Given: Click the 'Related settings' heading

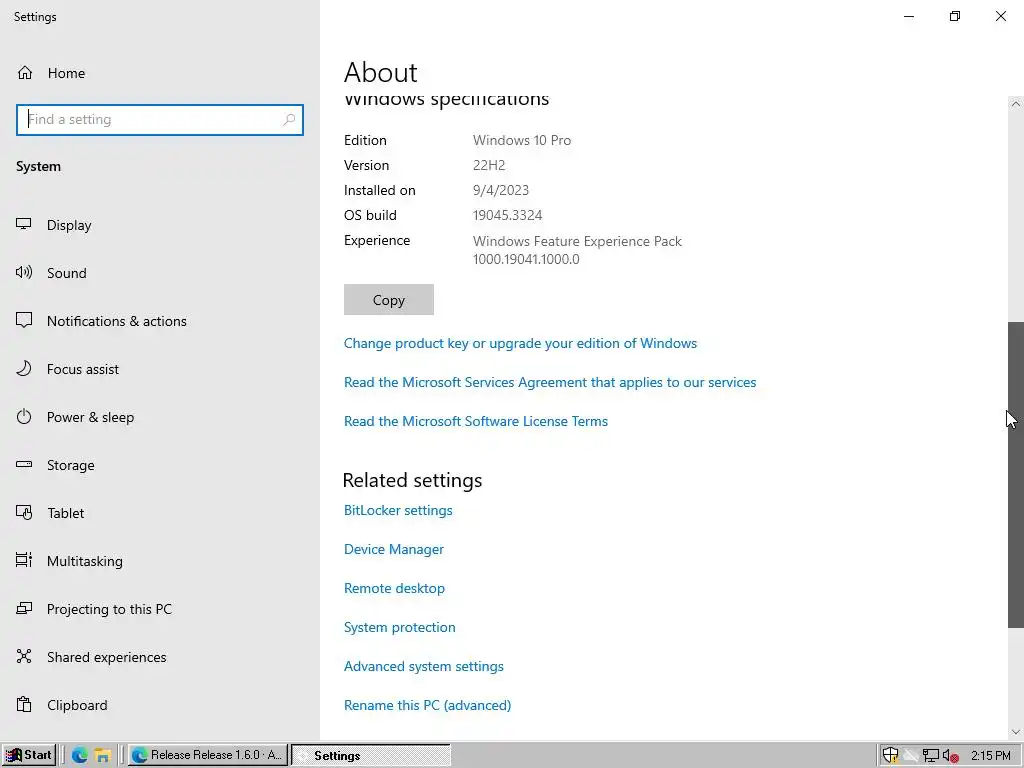Looking at the screenshot, I should 412,481.
